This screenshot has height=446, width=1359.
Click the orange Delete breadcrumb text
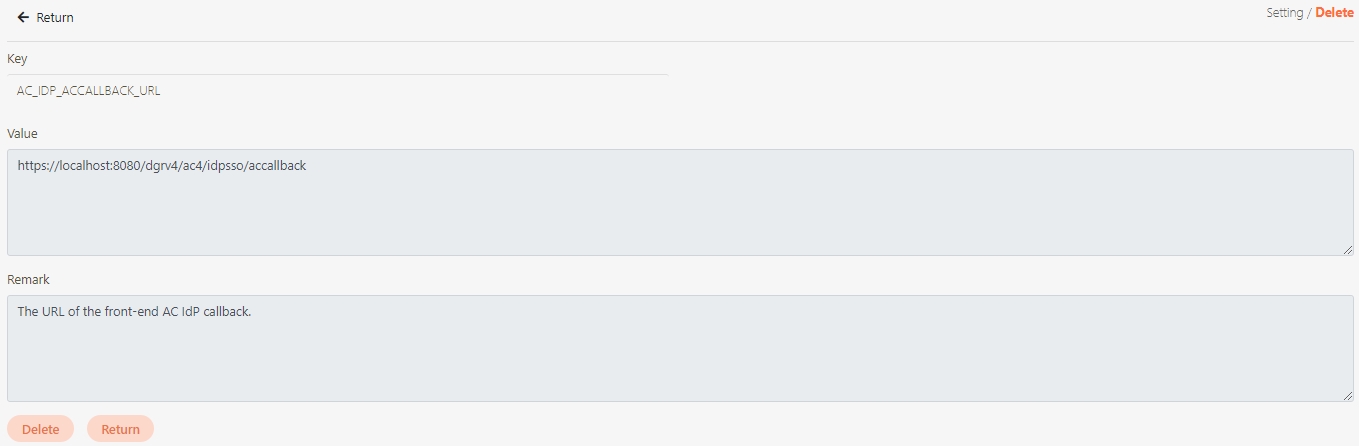tap(1334, 13)
